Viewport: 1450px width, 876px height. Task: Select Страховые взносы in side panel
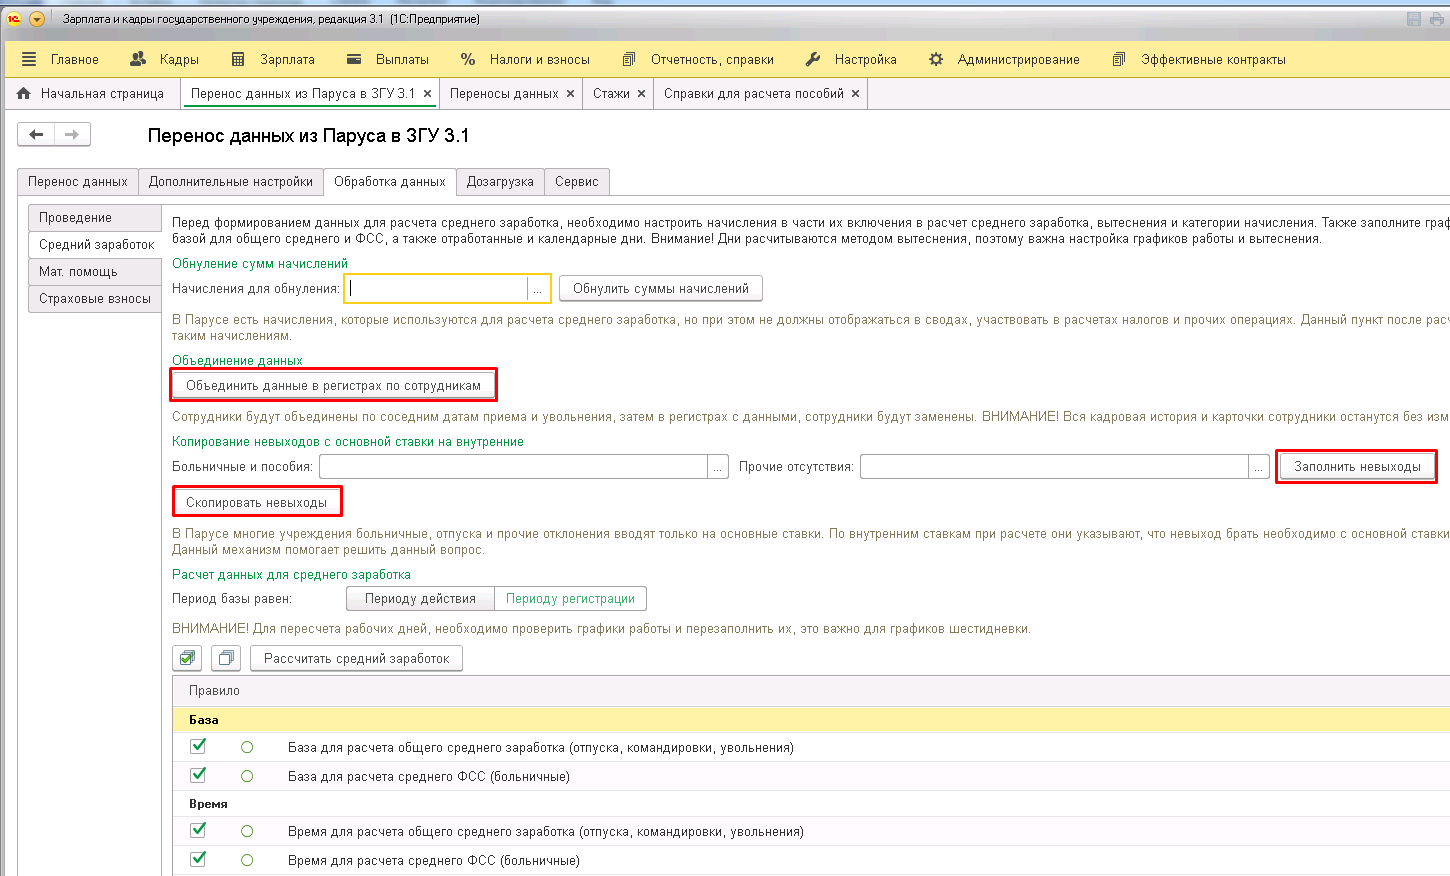click(x=95, y=298)
